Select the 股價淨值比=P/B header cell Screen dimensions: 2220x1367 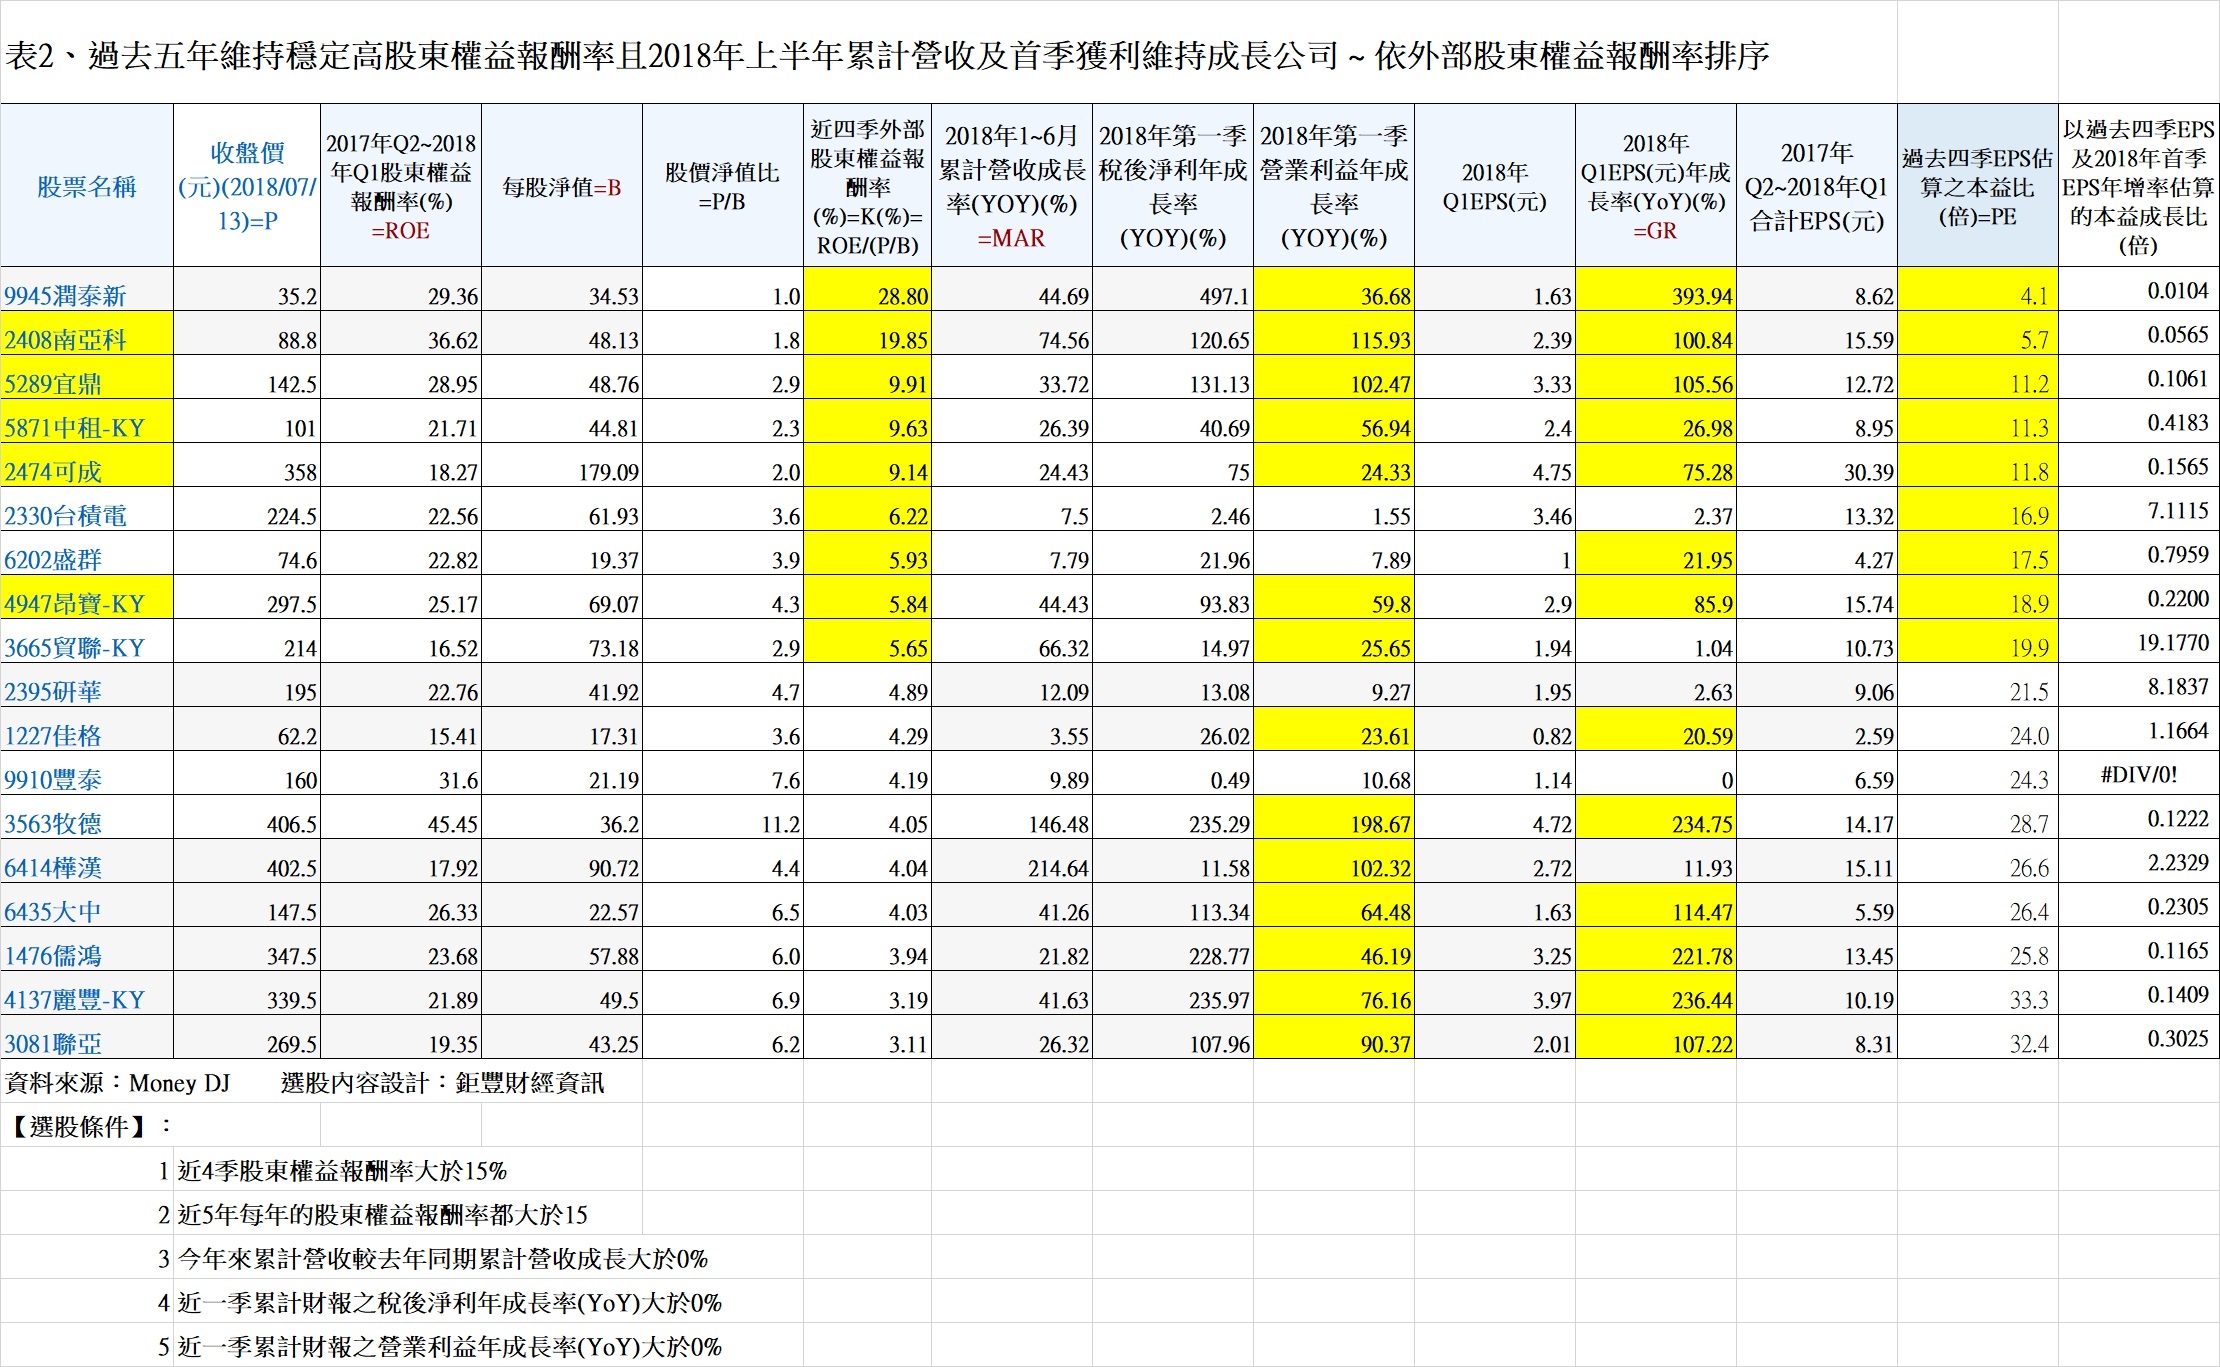722,185
